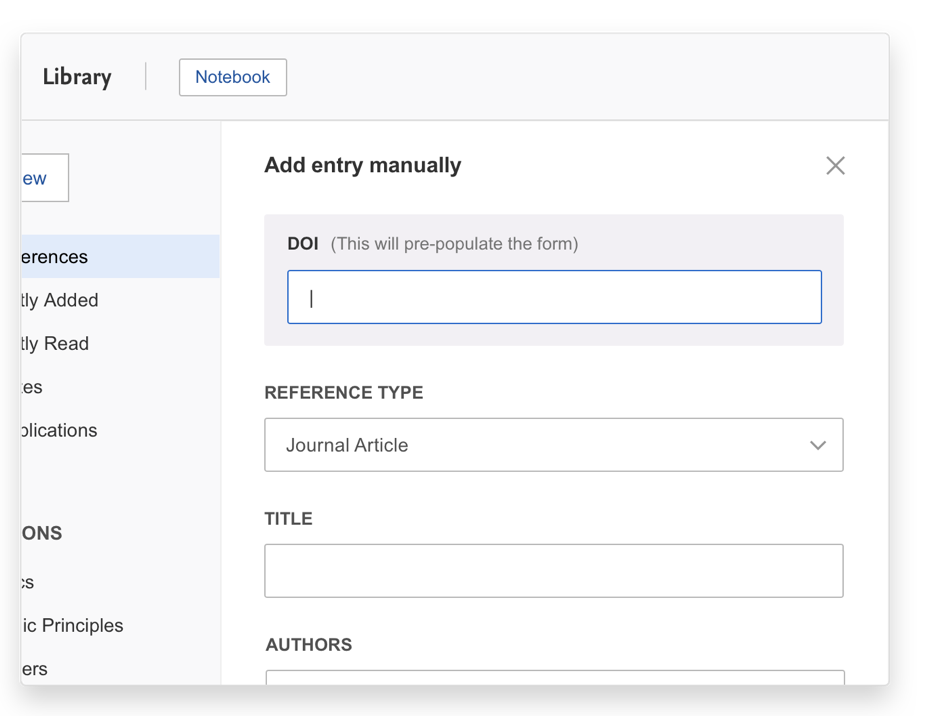
Task: Click into the Title text field
Action: pos(553,571)
